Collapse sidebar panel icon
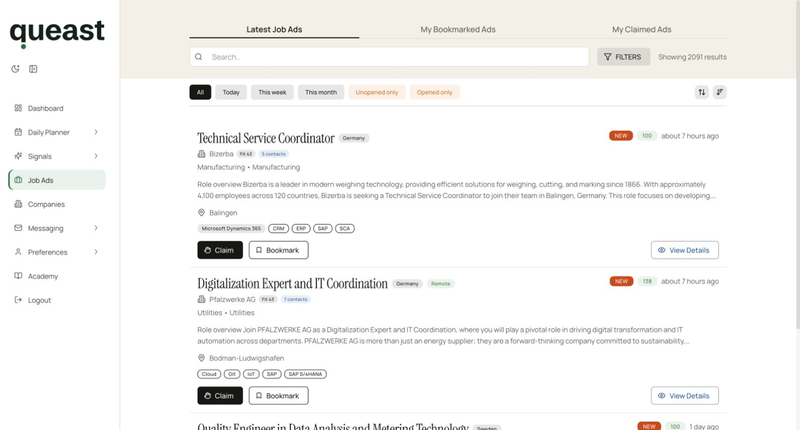 tap(33, 69)
